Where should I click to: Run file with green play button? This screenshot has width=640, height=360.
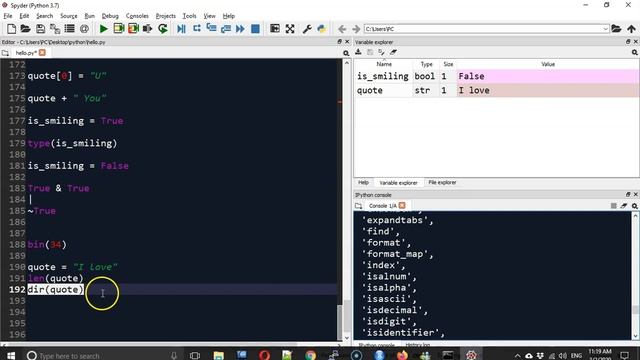coord(104,29)
